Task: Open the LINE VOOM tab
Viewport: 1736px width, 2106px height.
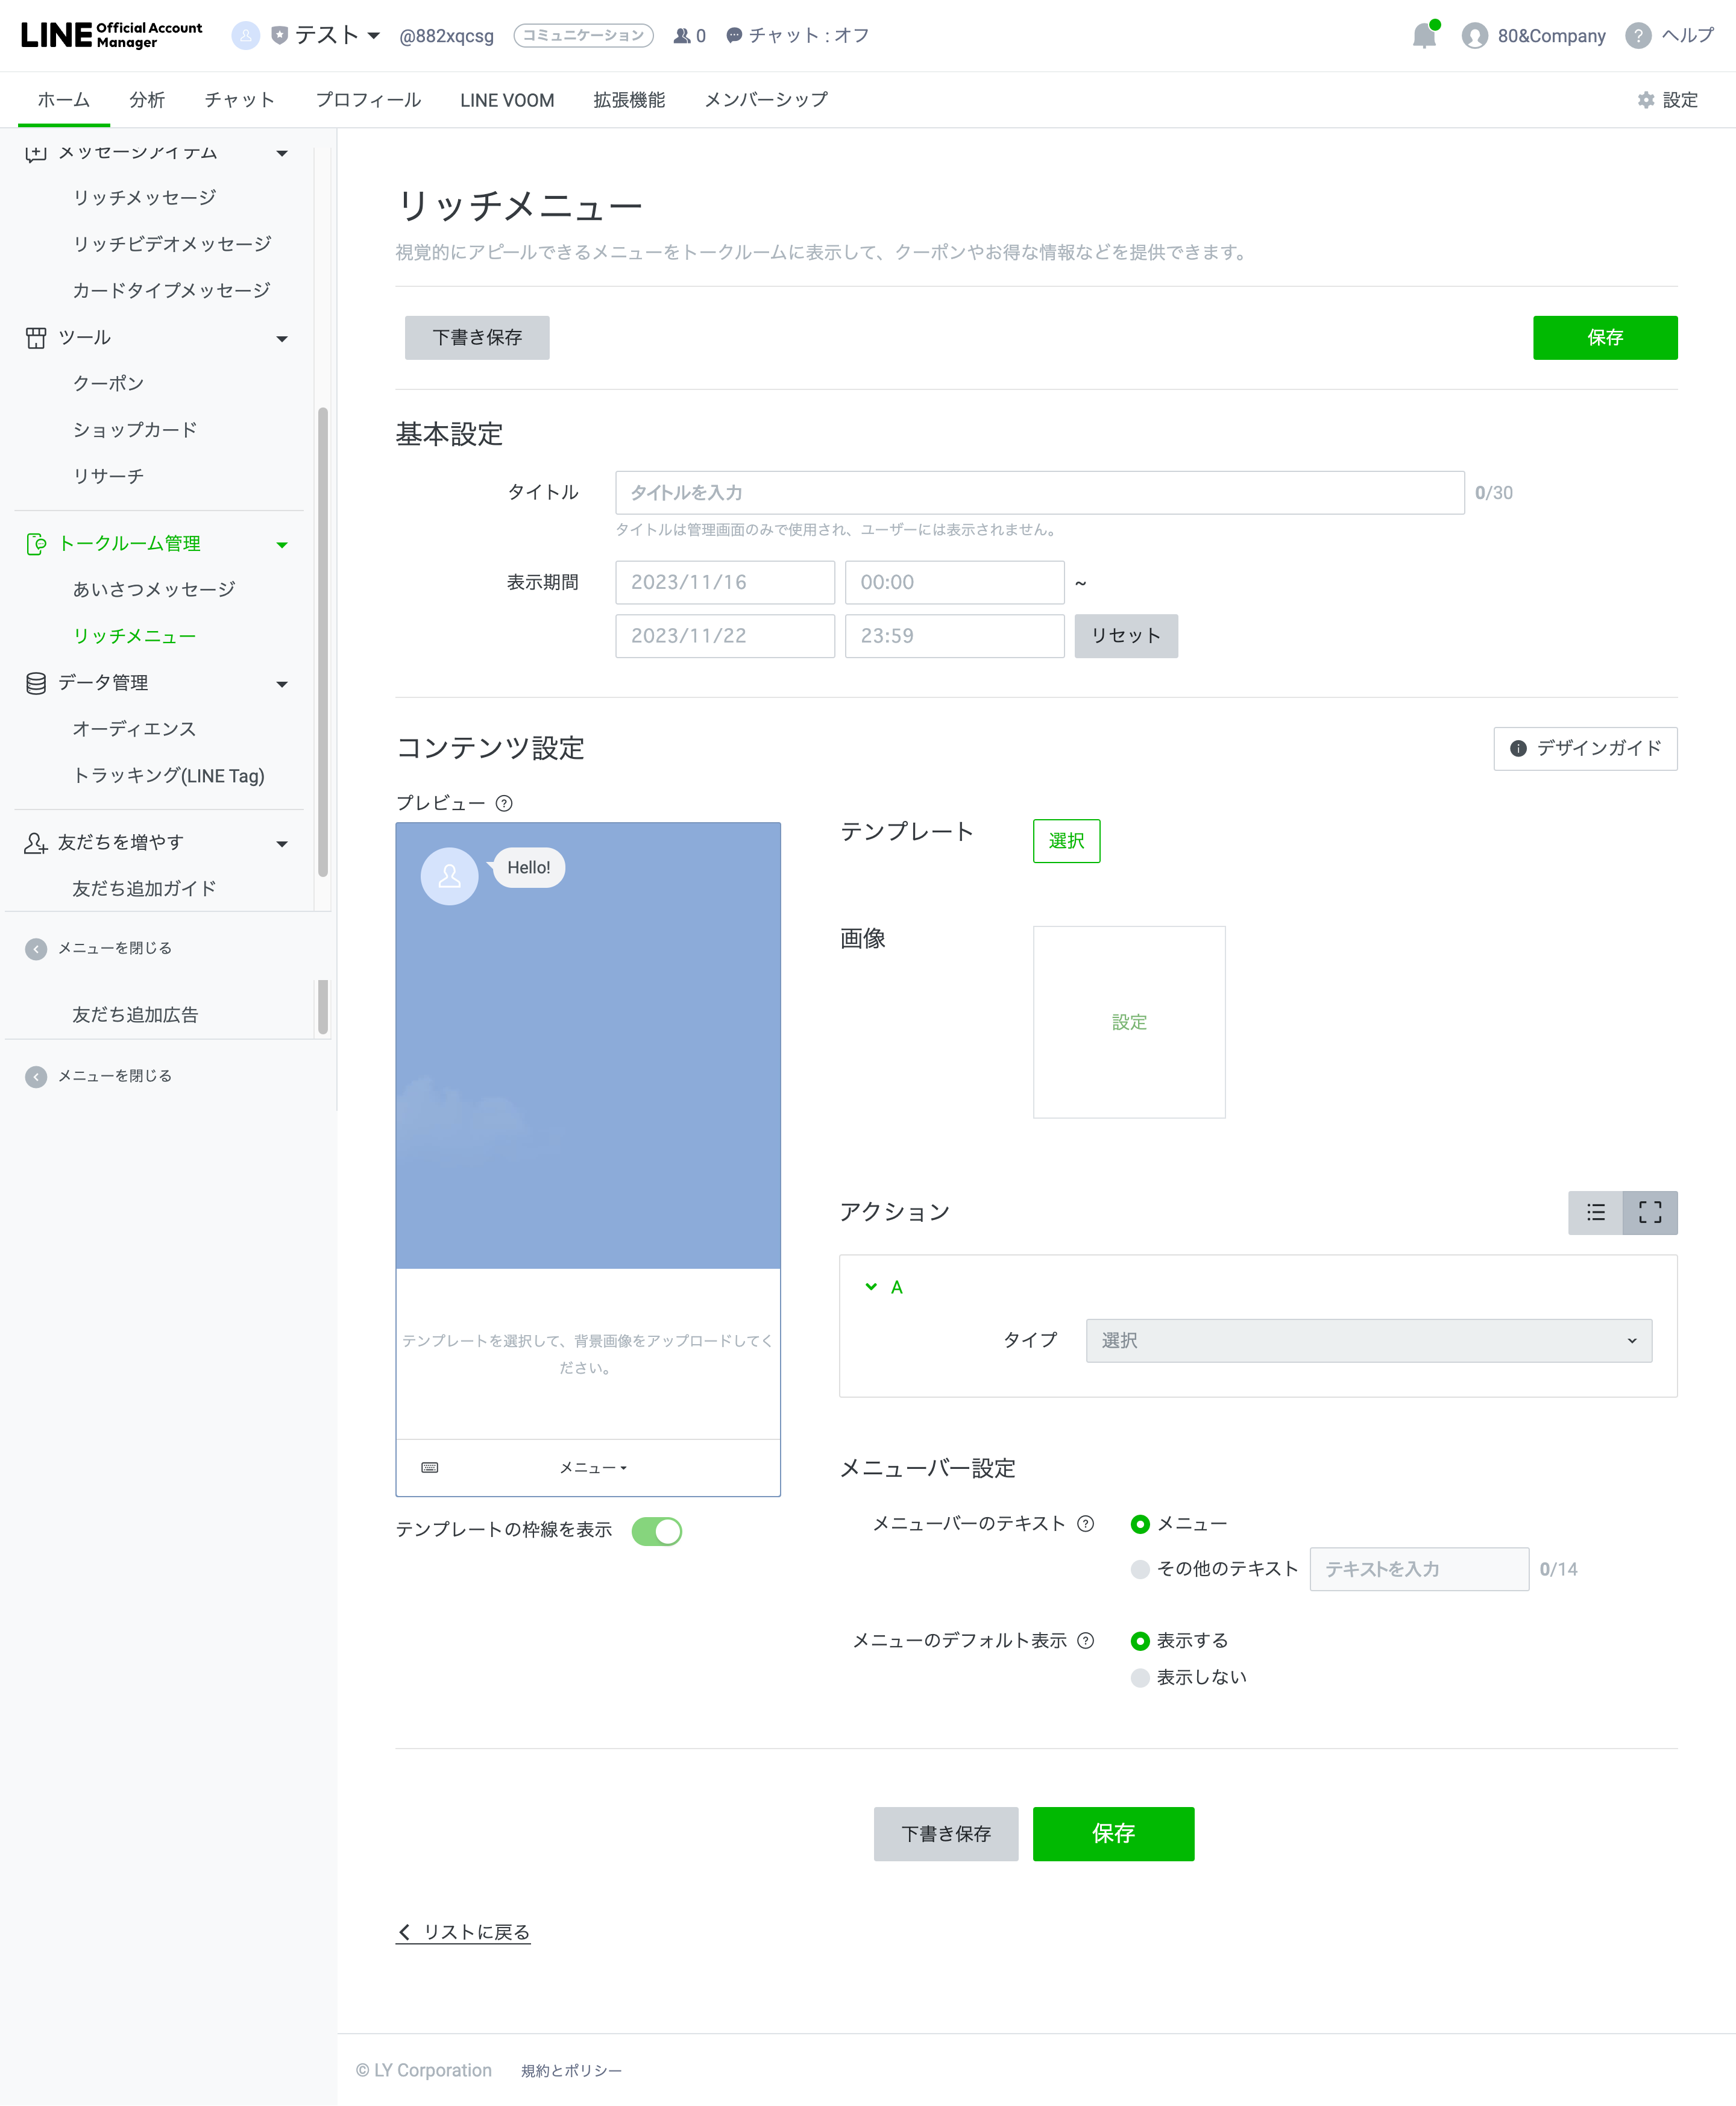Action: tap(507, 100)
